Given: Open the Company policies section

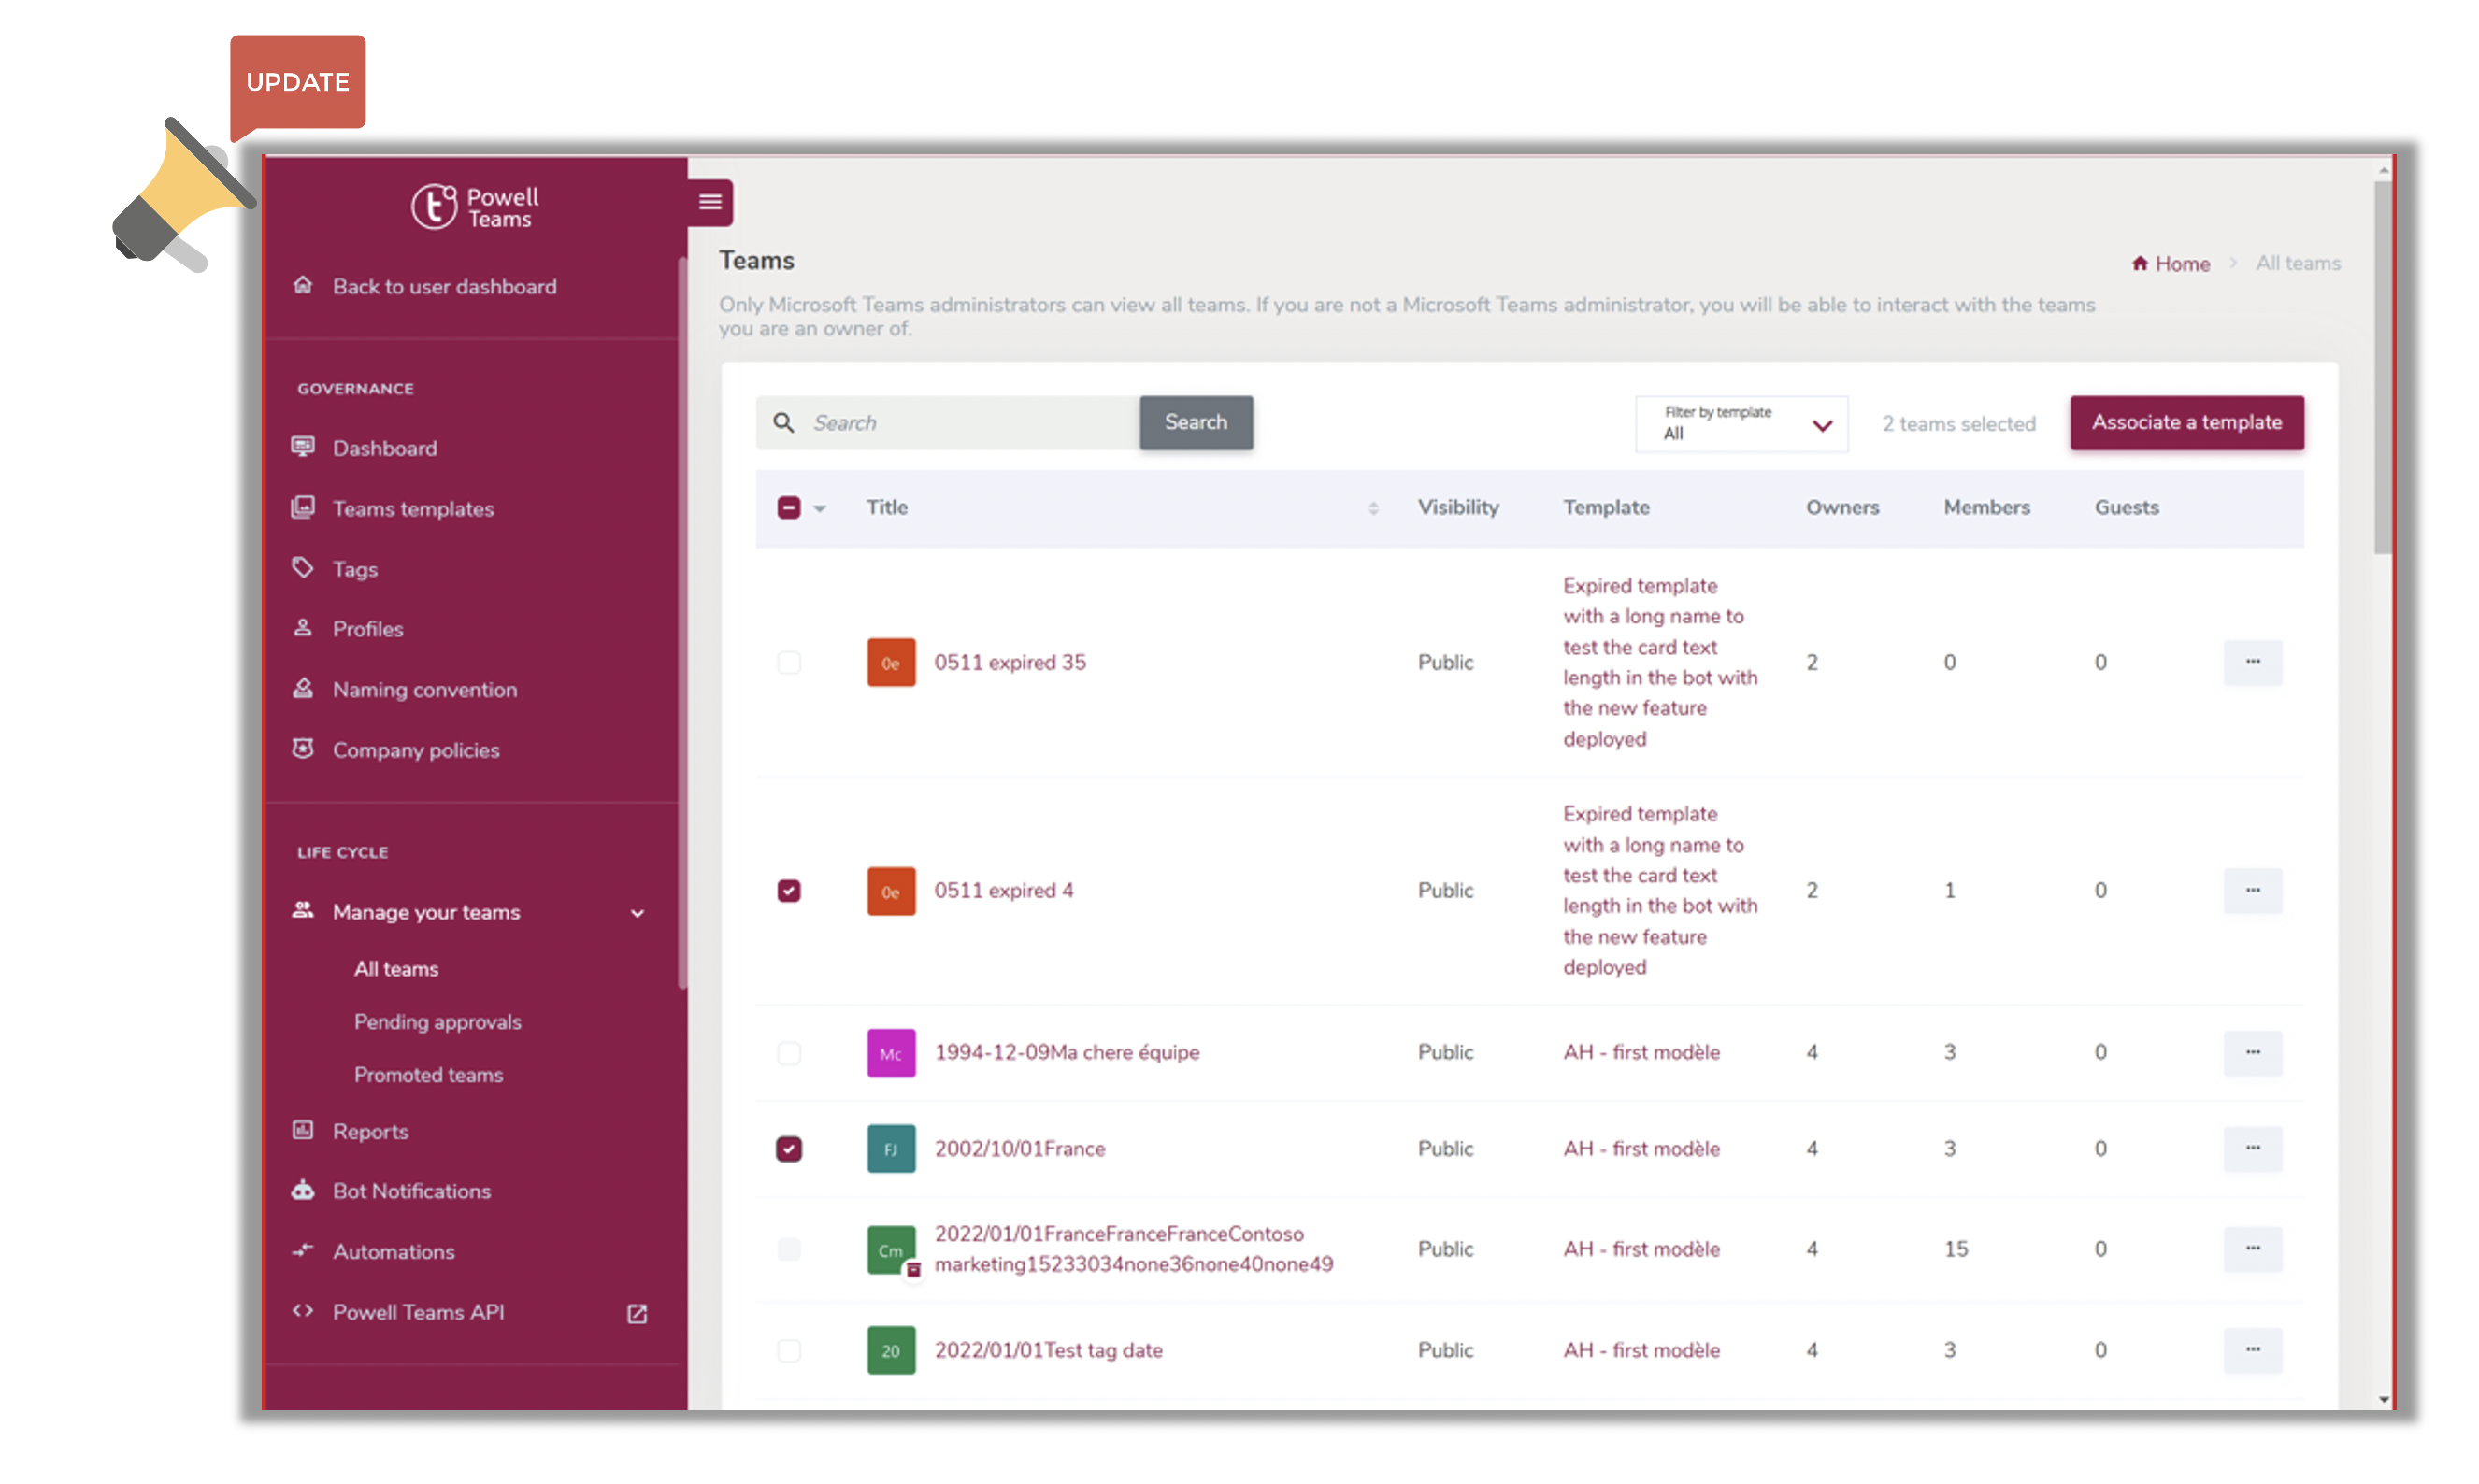Looking at the screenshot, I should [x=415, y=750].
